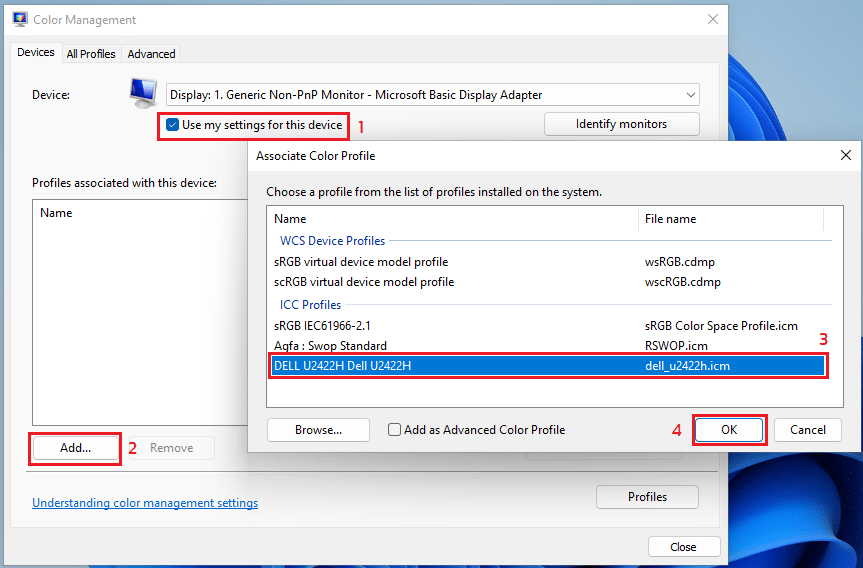
Task: Collapse the WCS Device Profiles group
Action: click(332, 241)
